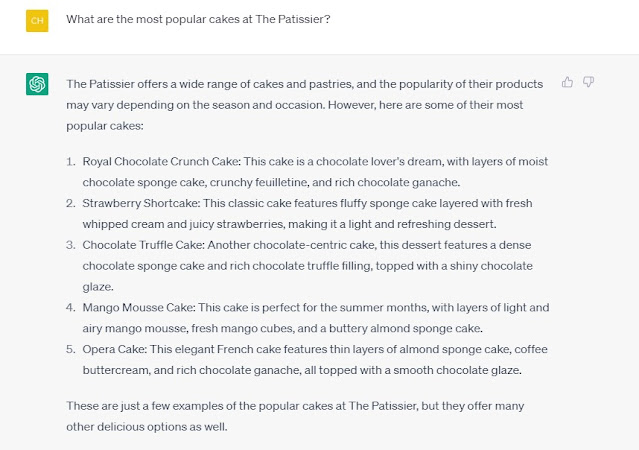The image size is (639, 450).
Task: Click the "Strawberry Shortcake" list item title
Action: click(140, 203)
